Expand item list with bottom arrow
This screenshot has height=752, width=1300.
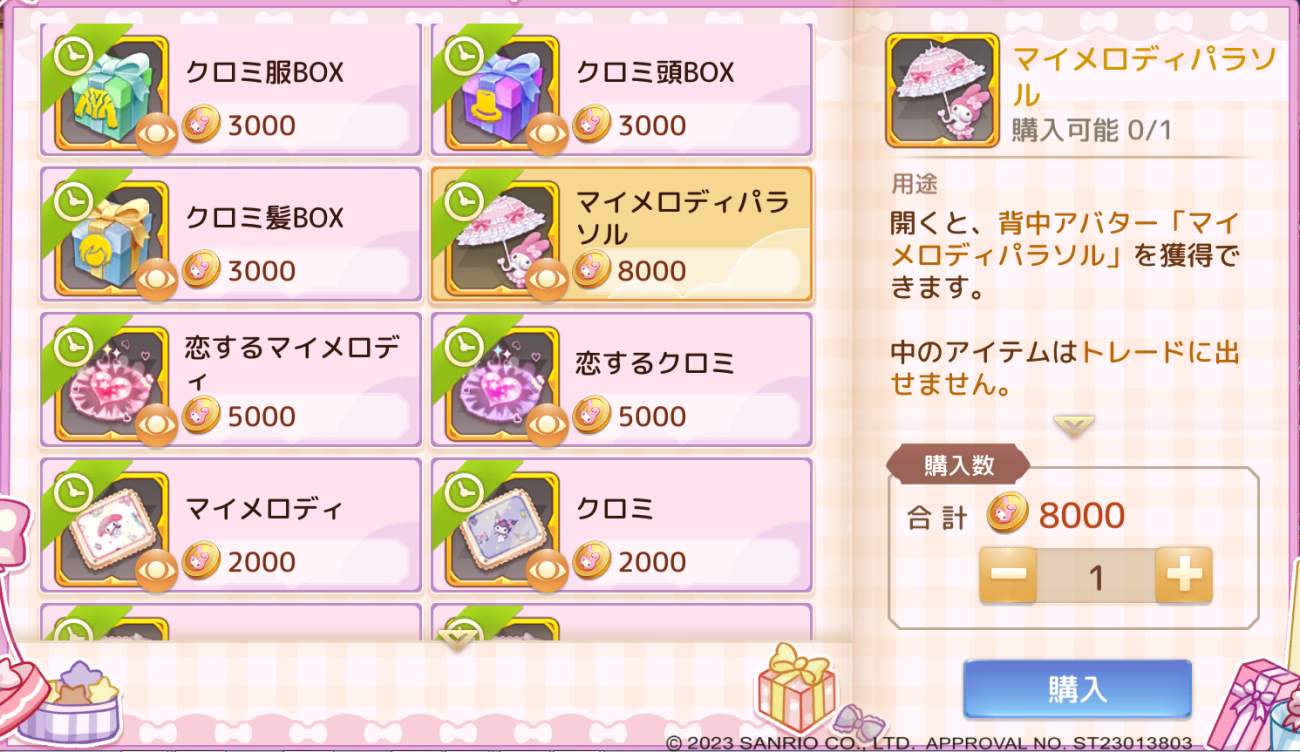pyautogui.click(x=456, y=640)
